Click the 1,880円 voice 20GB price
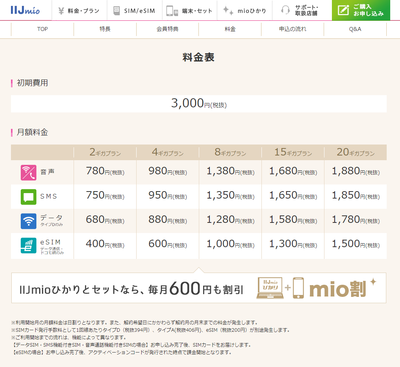Screen dimensions: 400x367 [356, 171]
